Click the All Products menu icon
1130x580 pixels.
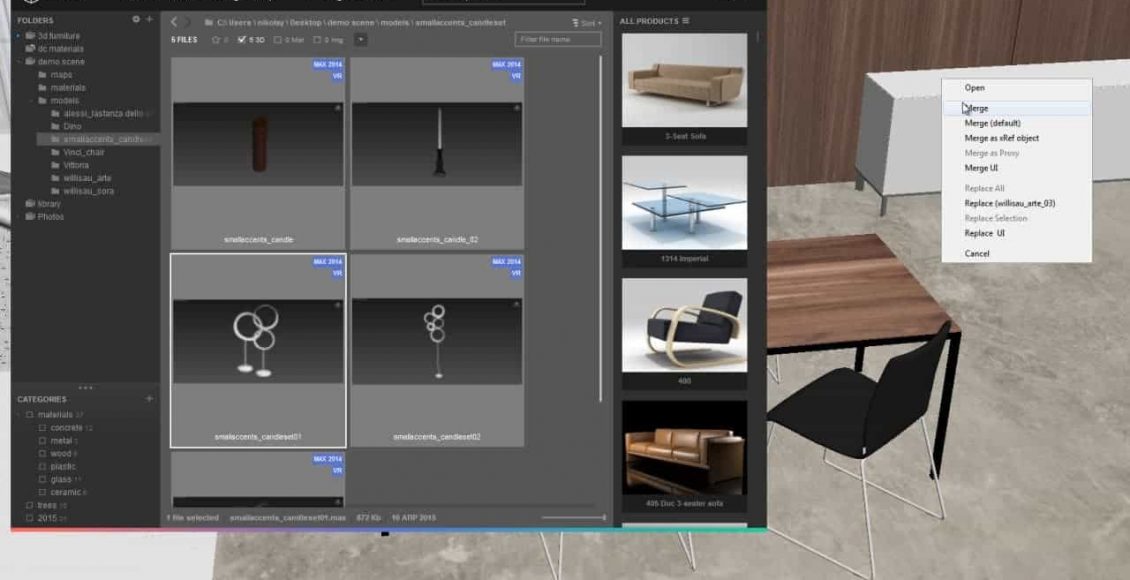pyautogui.click(x=686, y=21)
